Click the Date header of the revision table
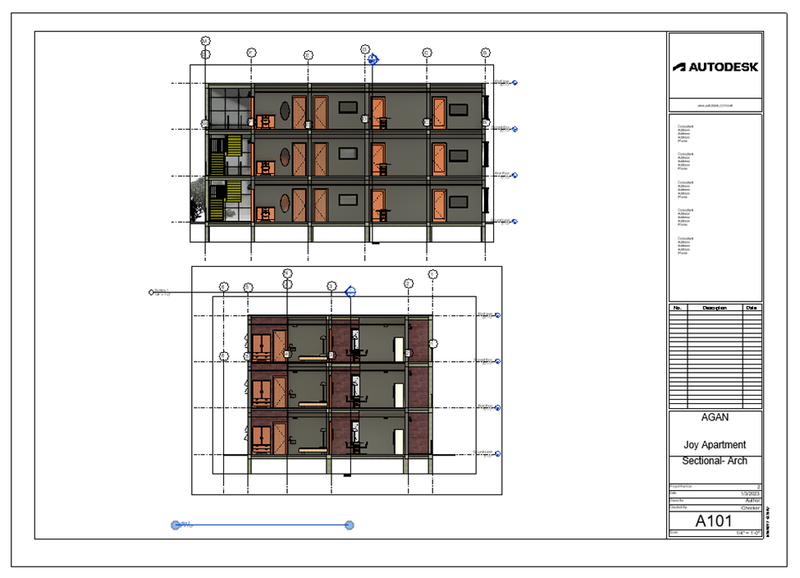This screenshot has width=800, height=578. tap(752, 308)
